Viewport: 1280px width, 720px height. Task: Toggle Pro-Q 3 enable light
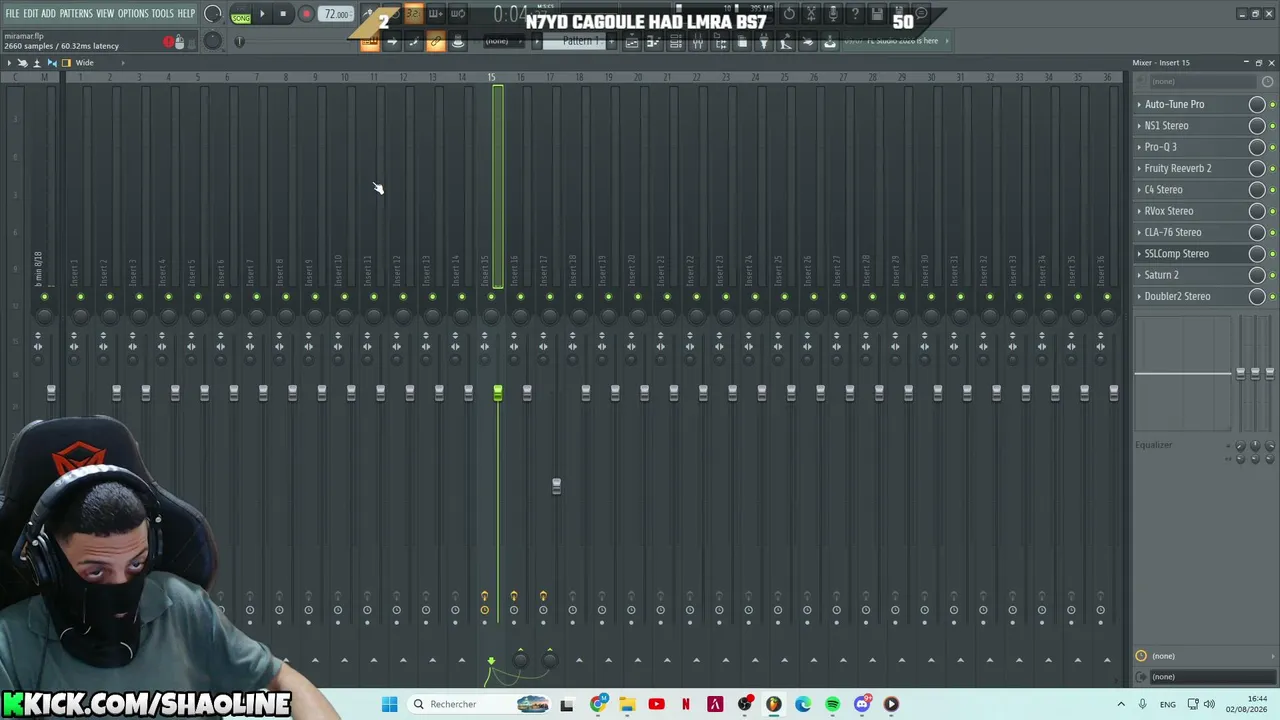point(1272,147)
